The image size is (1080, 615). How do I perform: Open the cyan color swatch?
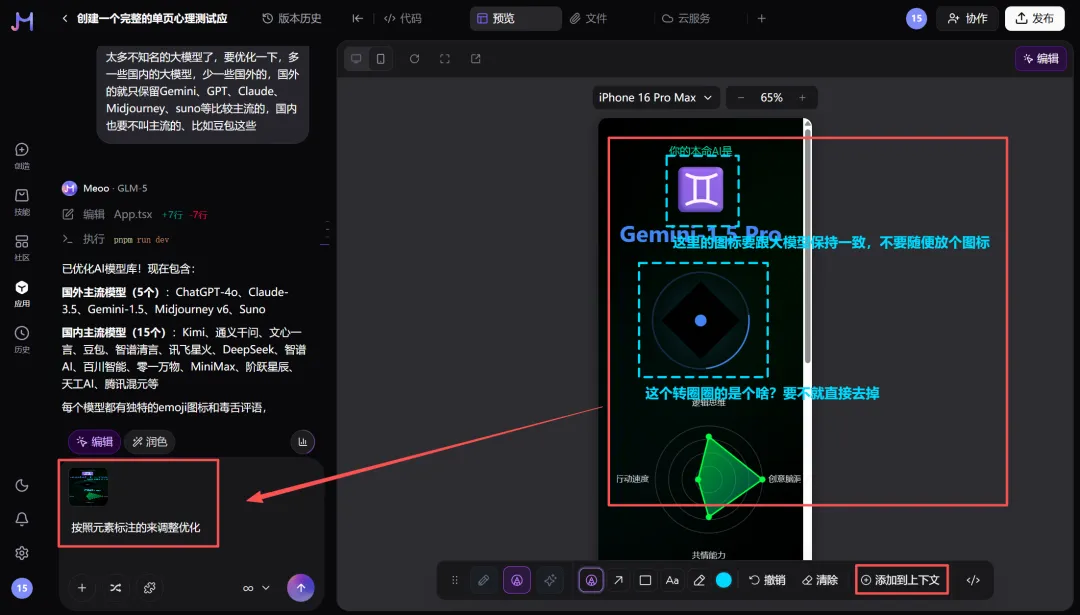click(x=724, y=580)
